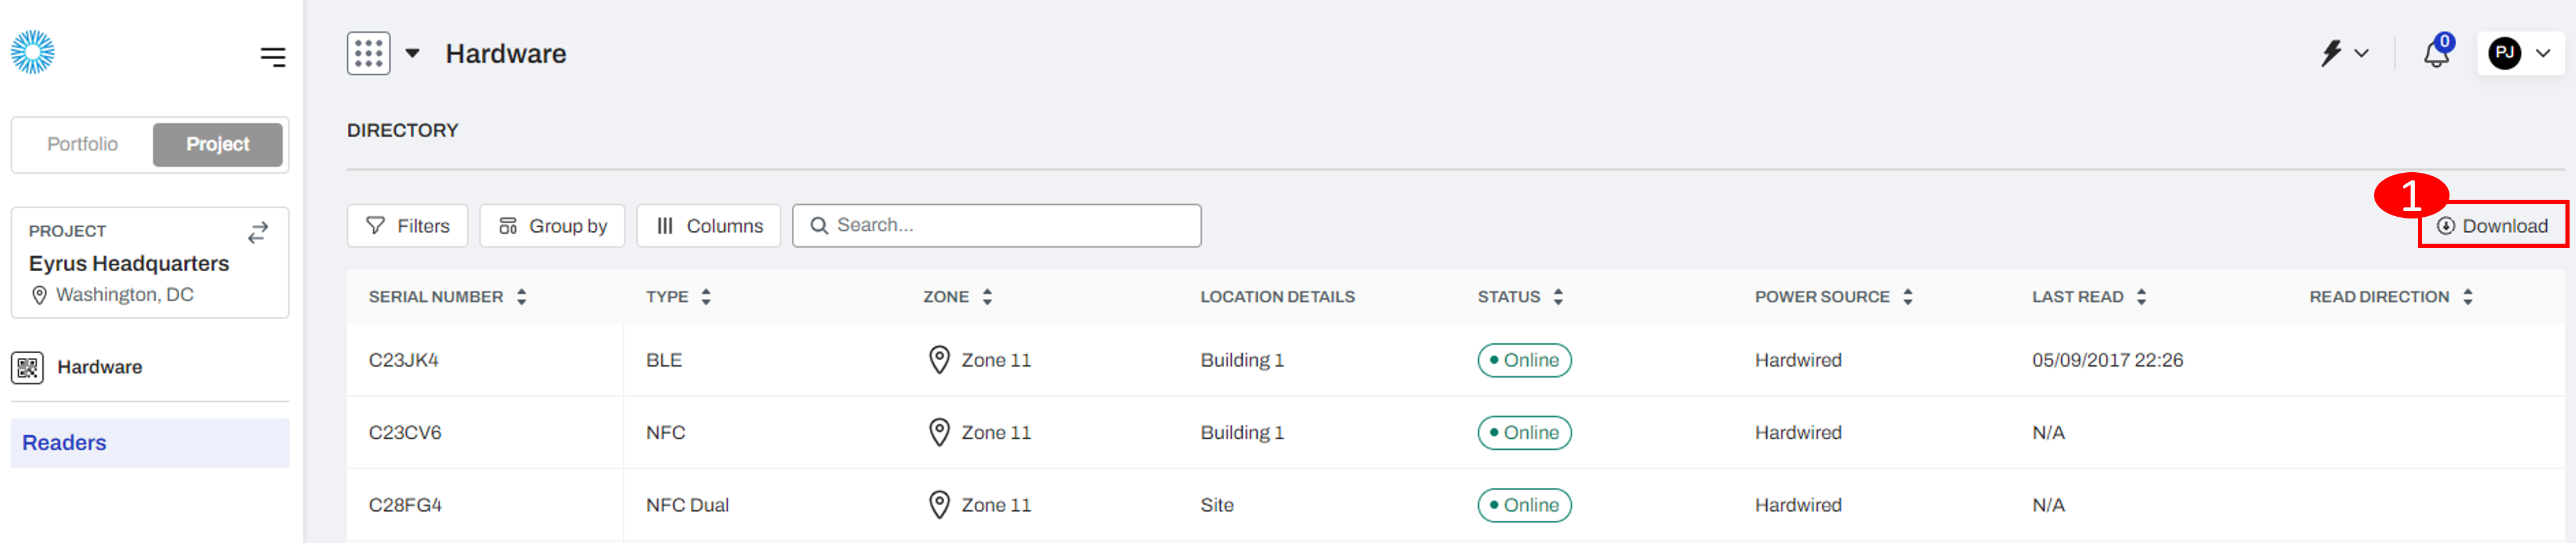Click the zone pin icon in C28FG4 row
2576x543 pixels.
click(938, 505)
